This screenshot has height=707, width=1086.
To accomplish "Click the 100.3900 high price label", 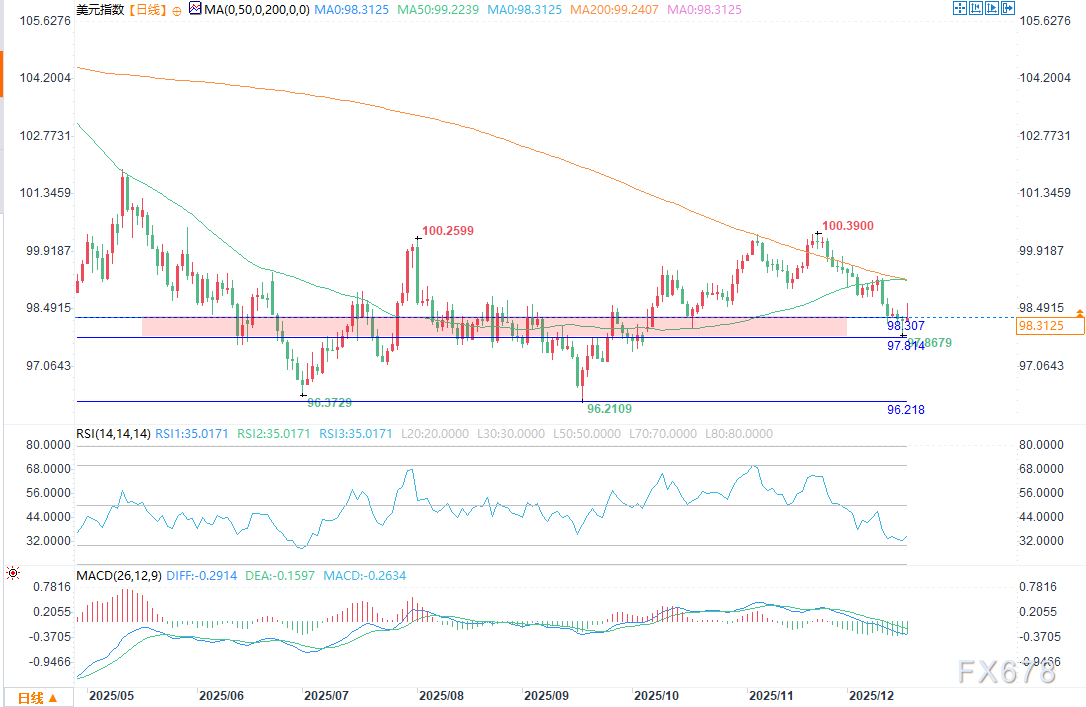I will click(848, 227).
